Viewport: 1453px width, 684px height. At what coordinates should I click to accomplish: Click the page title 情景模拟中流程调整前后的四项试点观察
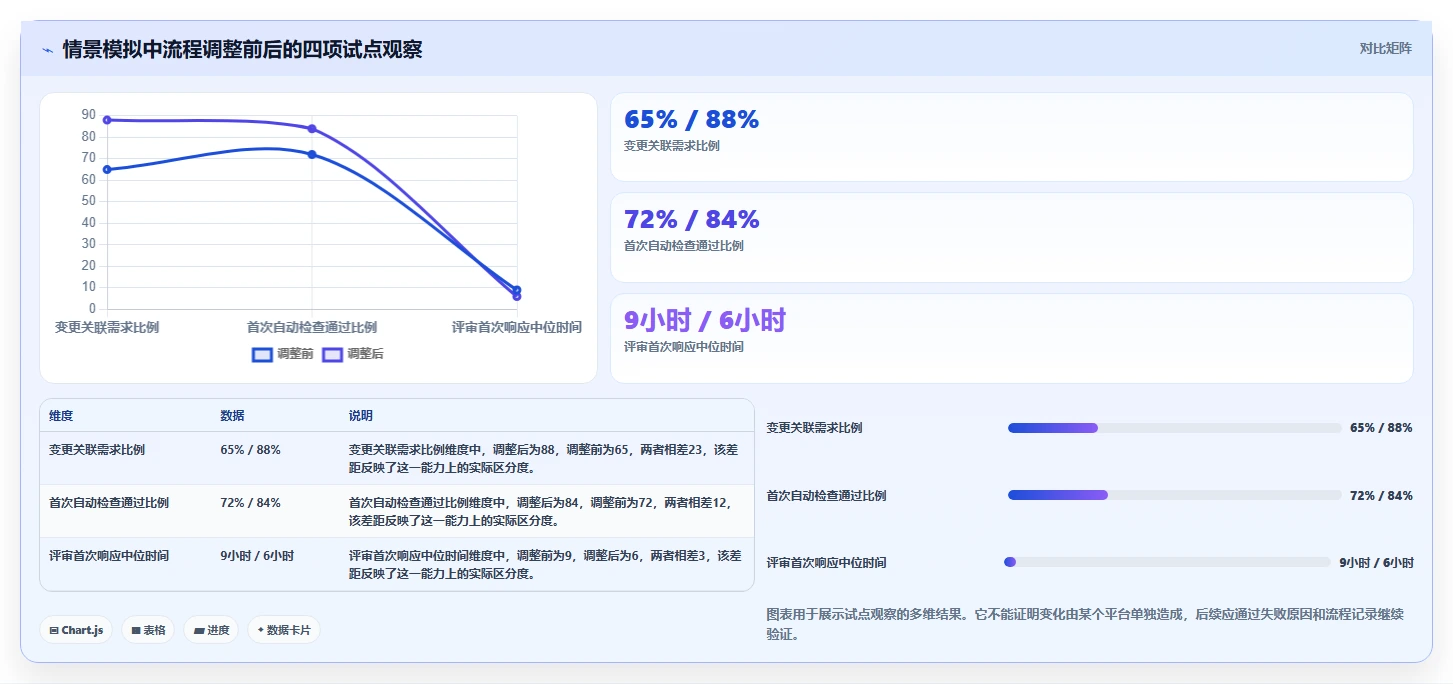pos(242,49)
